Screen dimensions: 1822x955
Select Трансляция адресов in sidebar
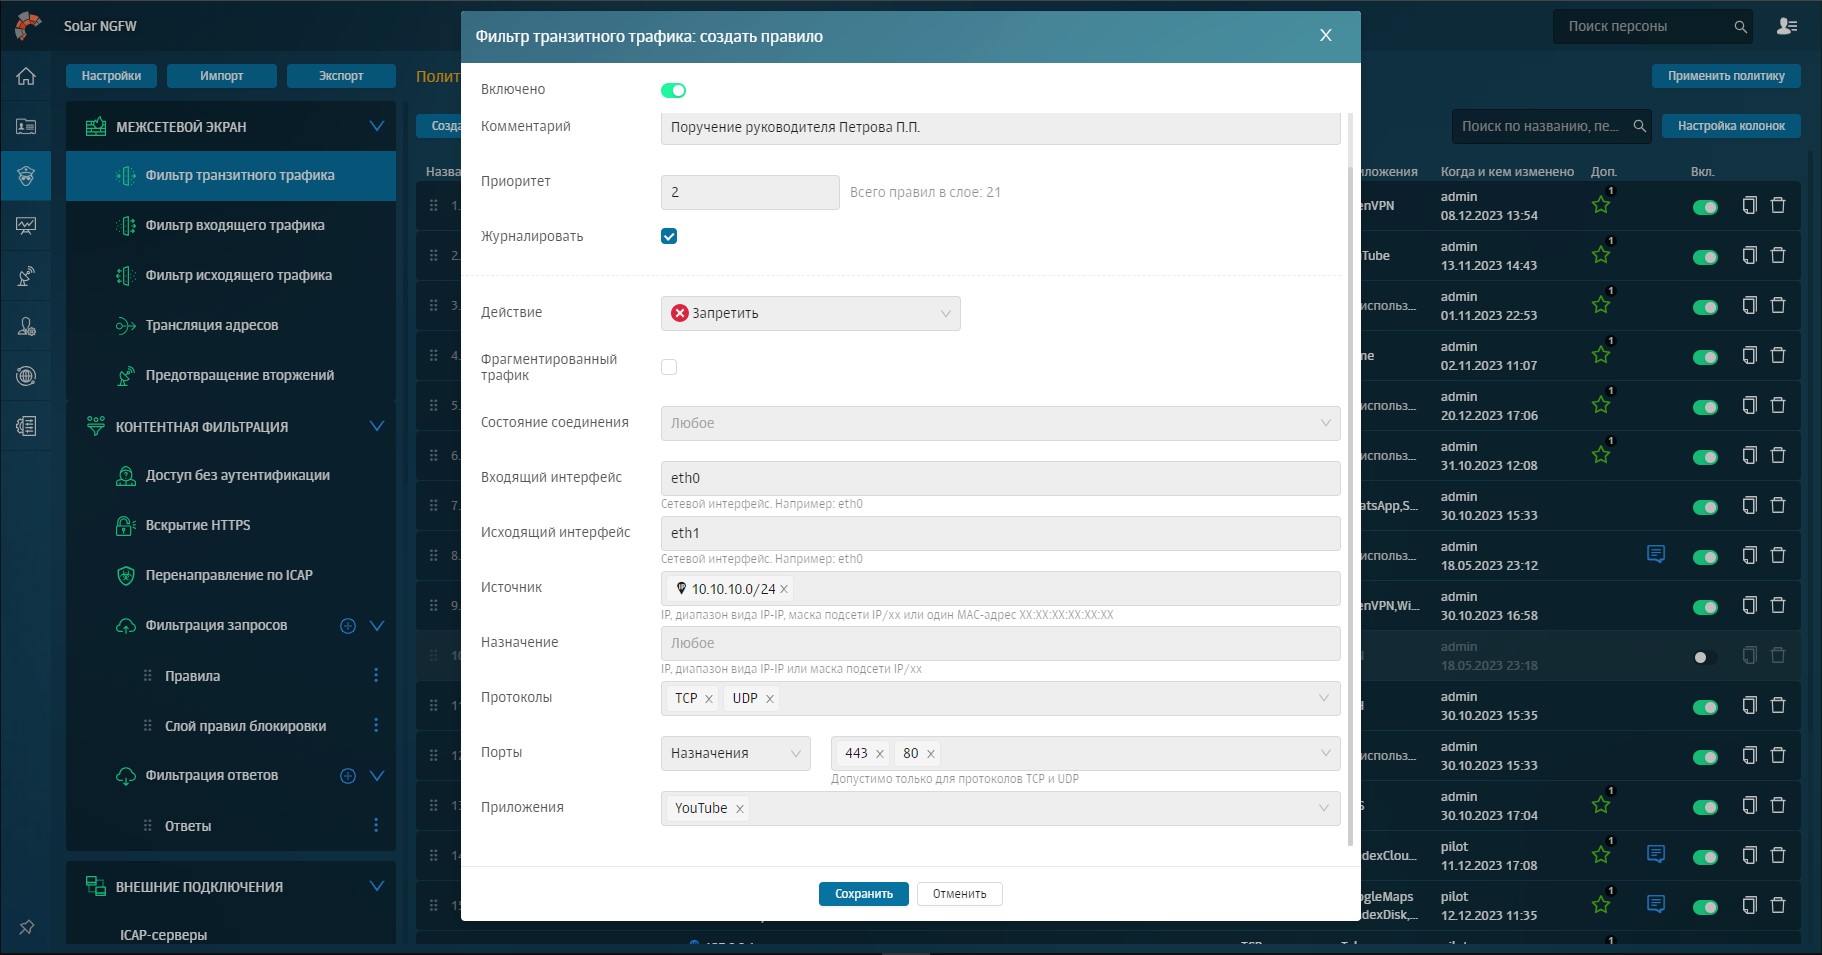tap(212, 325)
